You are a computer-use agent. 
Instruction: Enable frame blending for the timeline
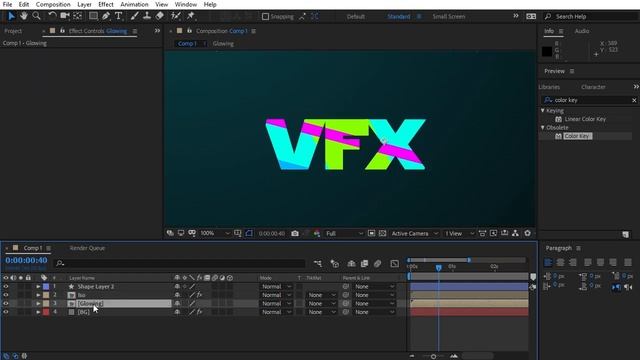364,264
